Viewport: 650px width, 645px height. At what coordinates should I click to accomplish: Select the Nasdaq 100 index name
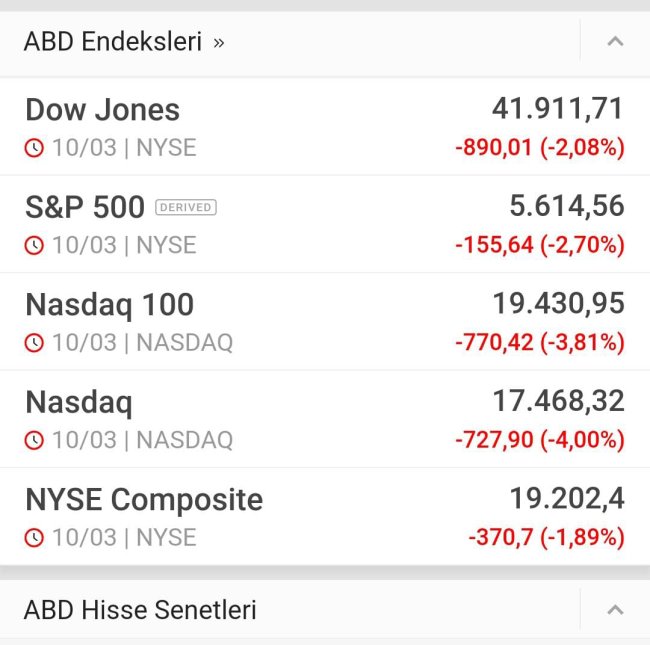click(110, 305)
